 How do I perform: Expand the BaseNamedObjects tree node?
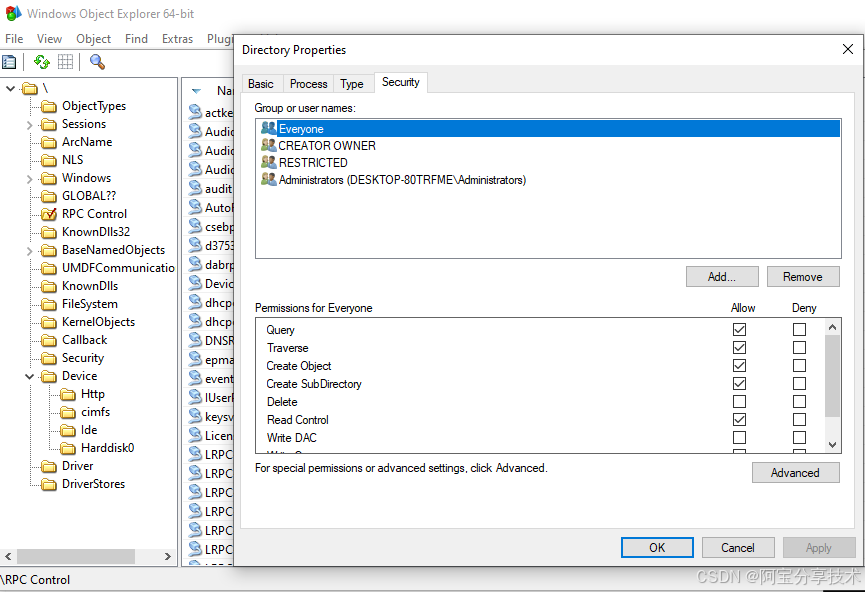pos(30,251)
